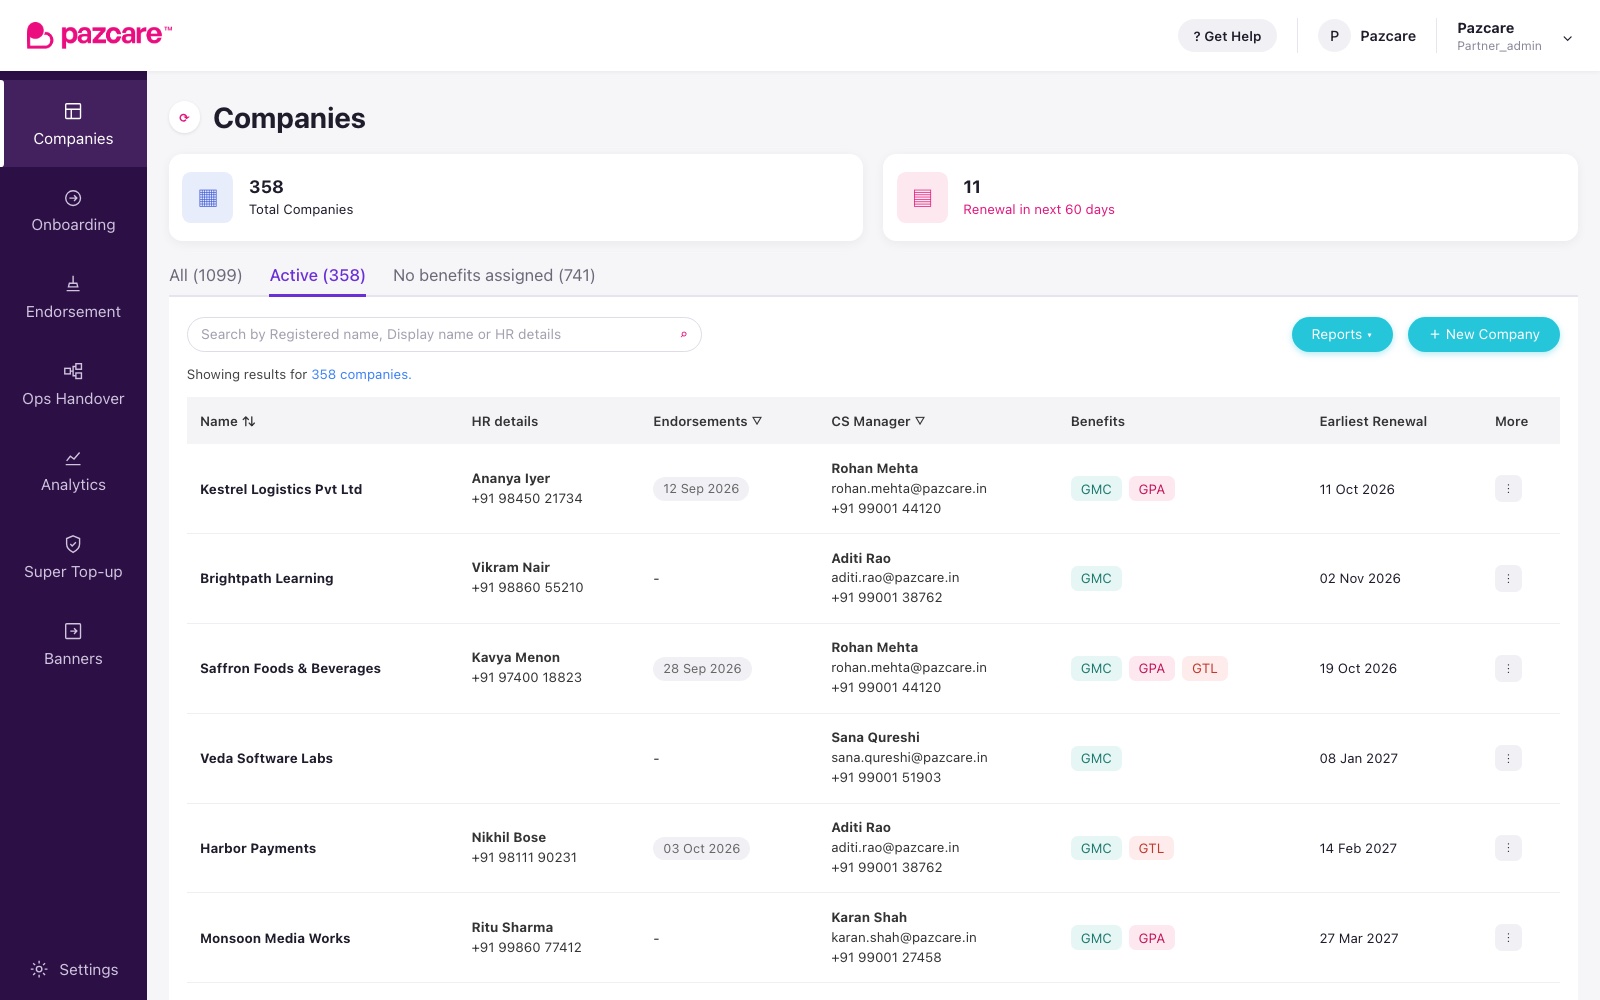Open Super Top-up in the sidebar
Screen dimensions: 1600x1000
coord(73,558)
